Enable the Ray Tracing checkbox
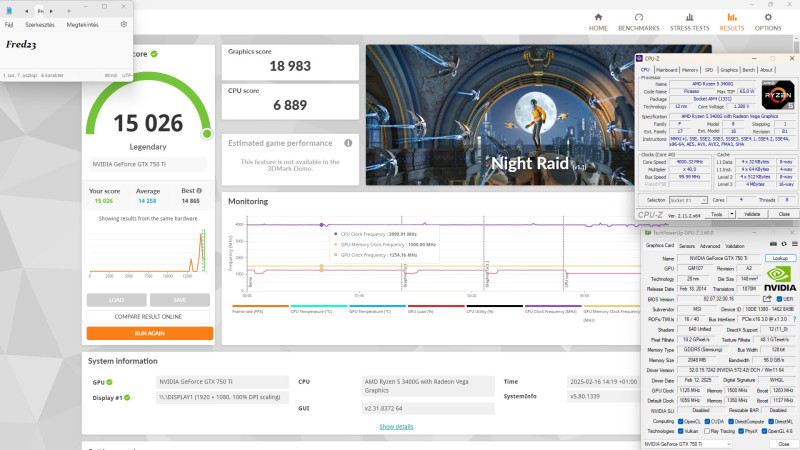The height and width of the screenshot is (450, 800). 707,431
